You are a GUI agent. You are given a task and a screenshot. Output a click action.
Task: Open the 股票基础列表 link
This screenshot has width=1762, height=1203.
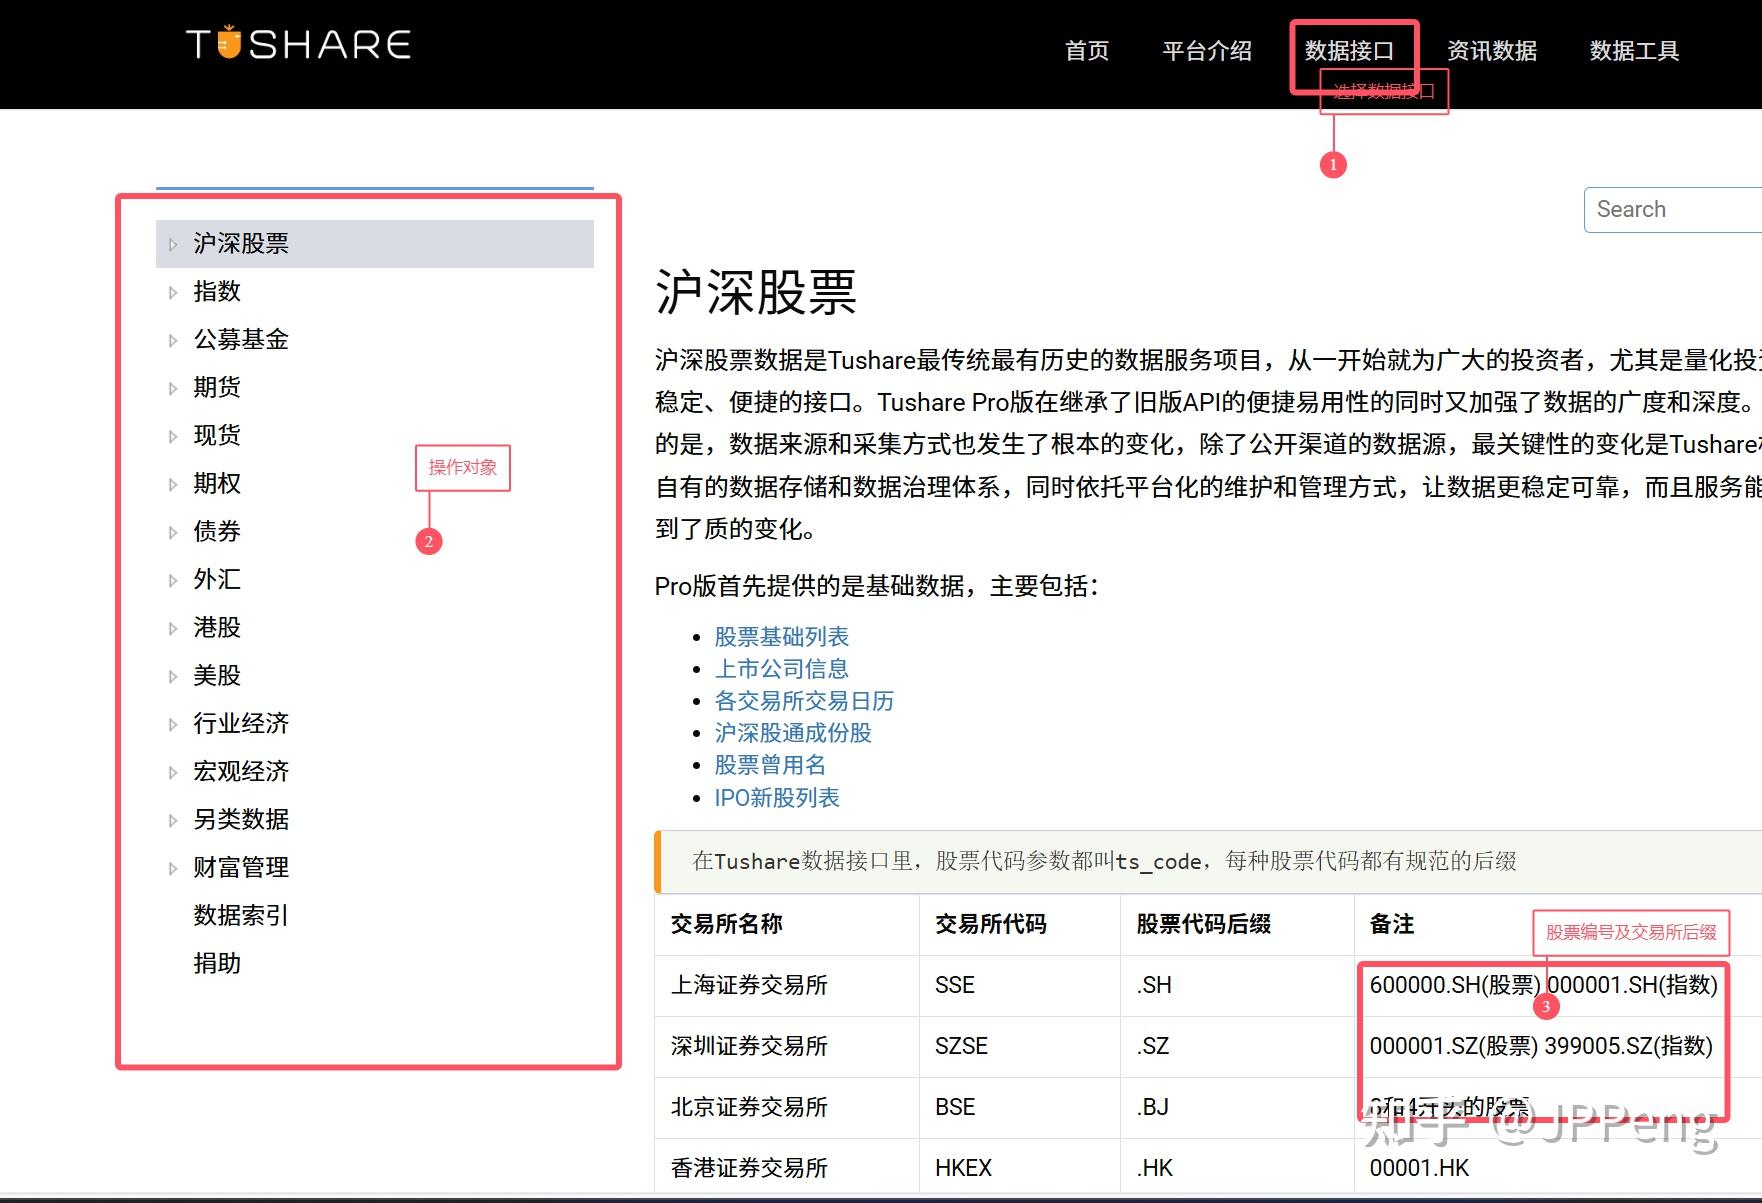tap(782, 636)
